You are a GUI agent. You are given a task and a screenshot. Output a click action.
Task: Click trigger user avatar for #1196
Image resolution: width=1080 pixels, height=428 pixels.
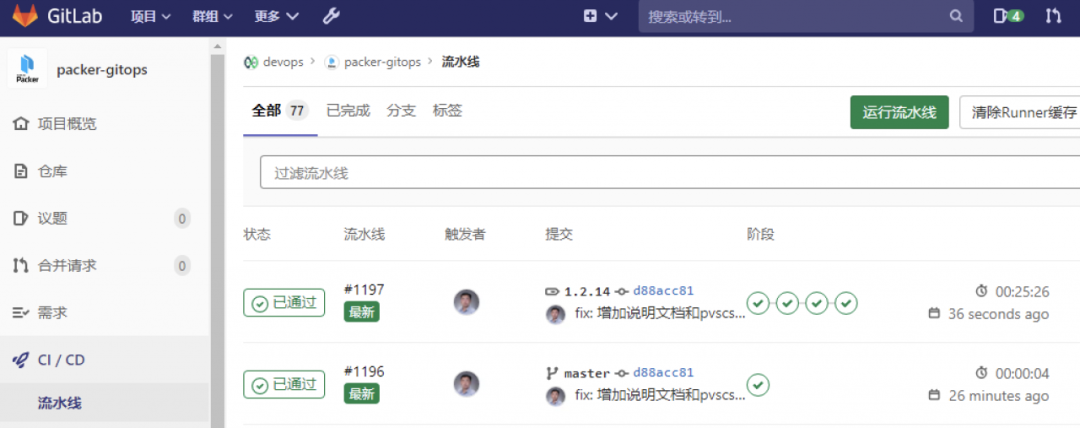[466, 384]
